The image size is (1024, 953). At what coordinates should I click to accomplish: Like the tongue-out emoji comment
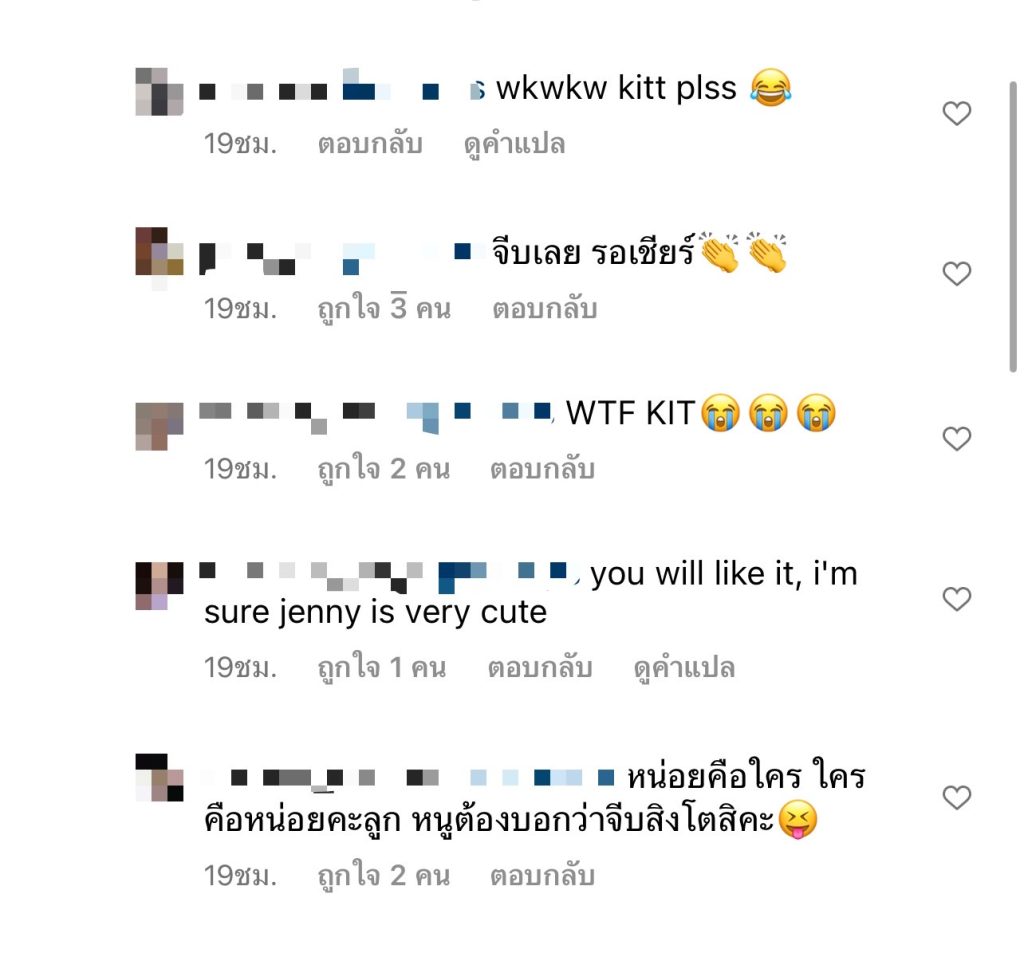[x=957, y=798]
